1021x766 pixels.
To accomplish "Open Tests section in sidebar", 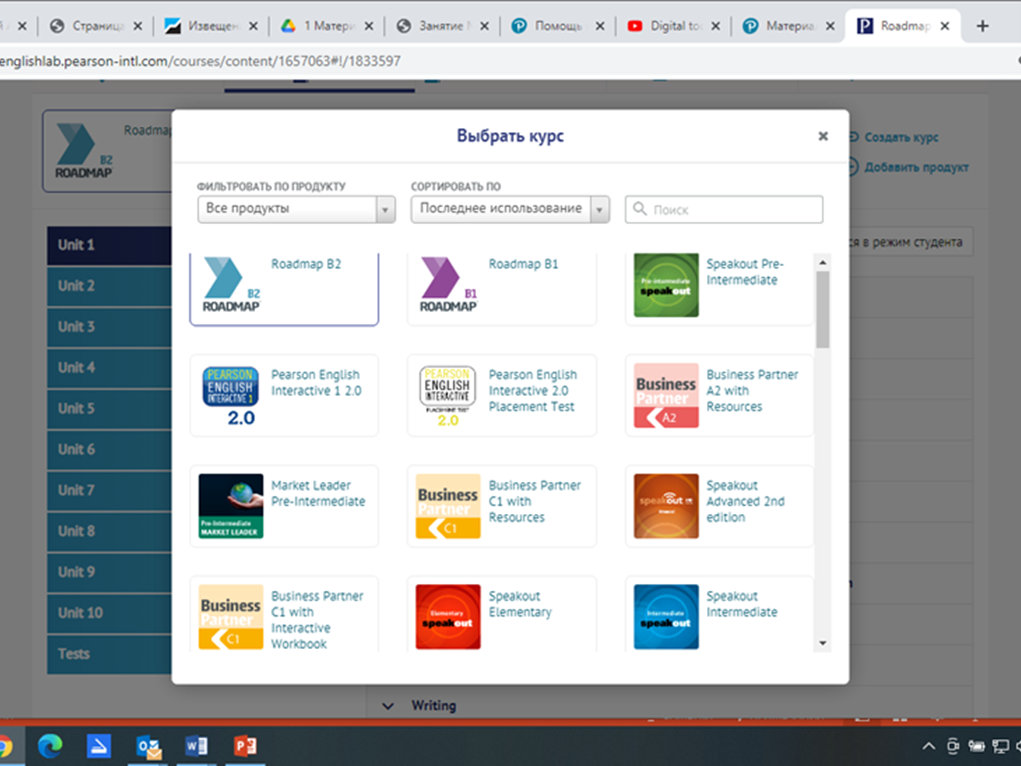I will tap(109, 654).
